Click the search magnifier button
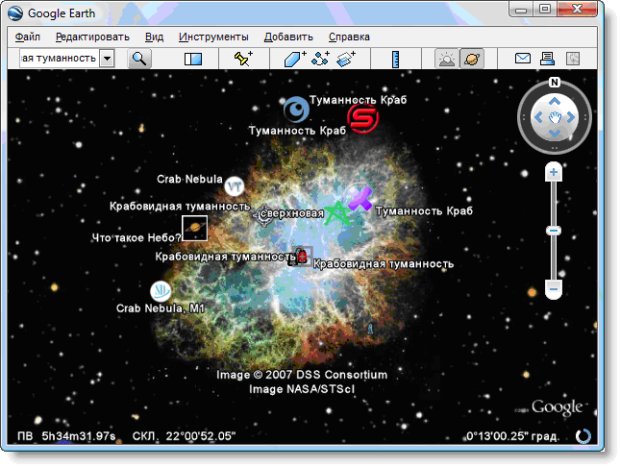The height and width of the screenshot is (467, 620). click(140, 59)
